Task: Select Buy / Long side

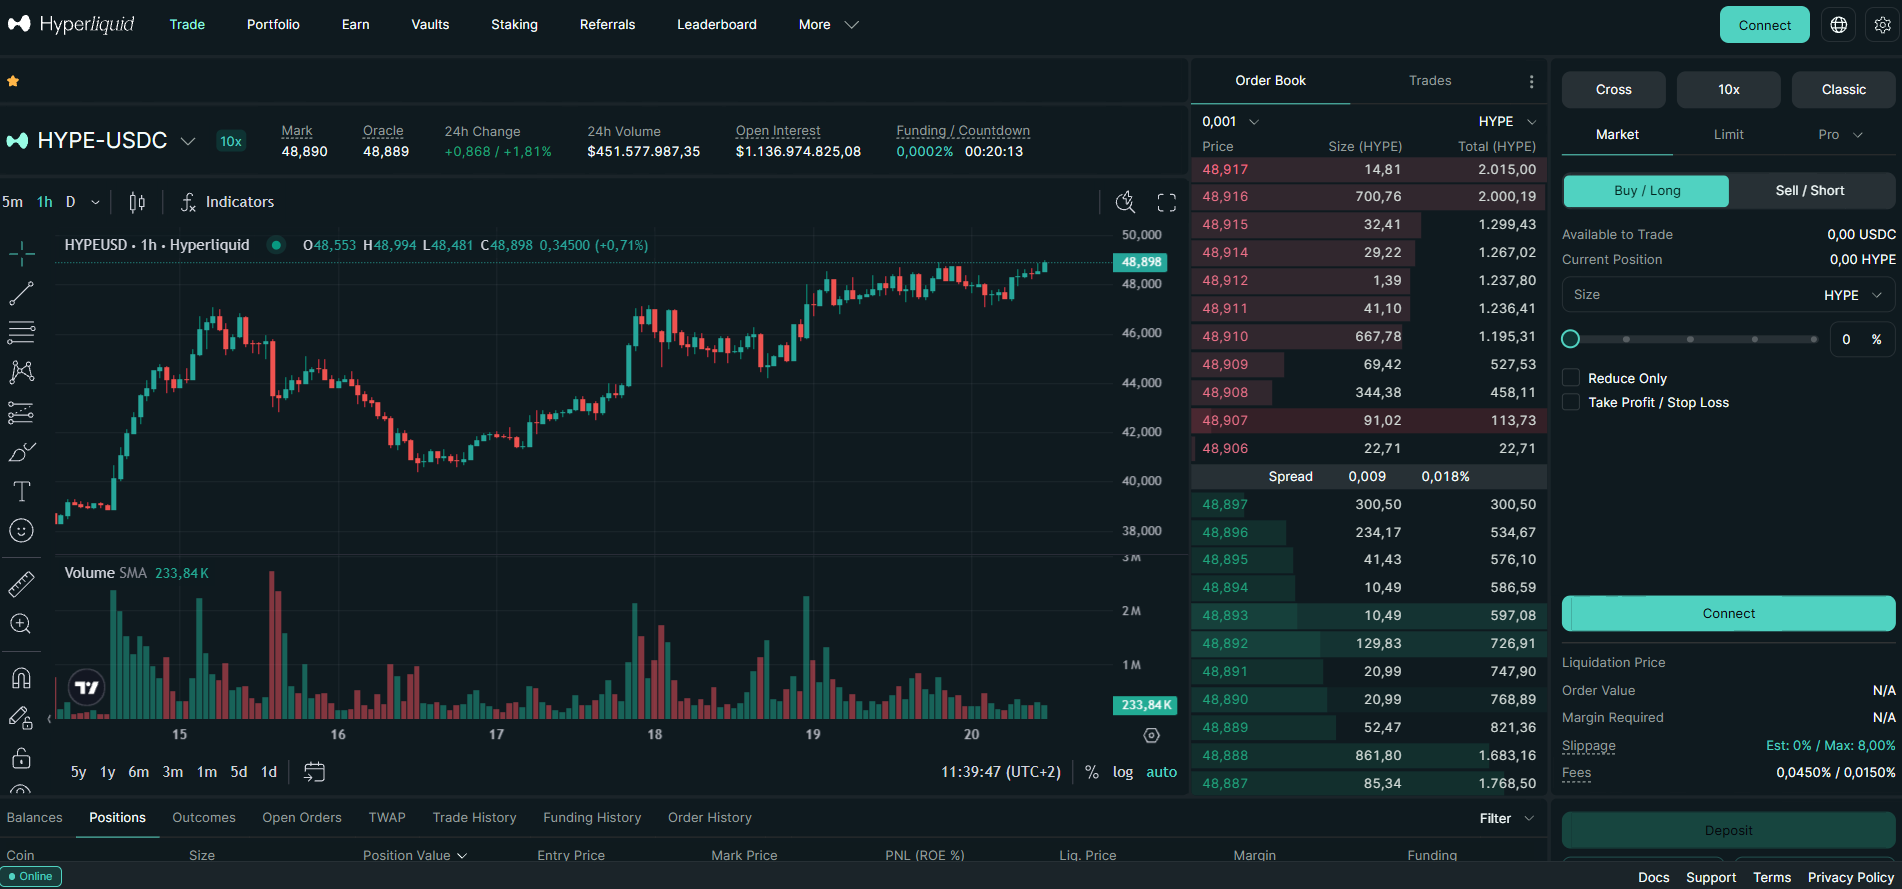Action: [1646, 191]
